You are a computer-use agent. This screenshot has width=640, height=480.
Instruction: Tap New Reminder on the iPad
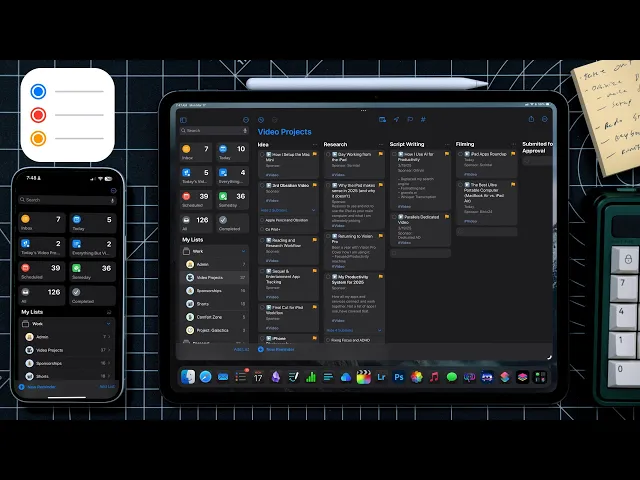[x=276, y=349]
